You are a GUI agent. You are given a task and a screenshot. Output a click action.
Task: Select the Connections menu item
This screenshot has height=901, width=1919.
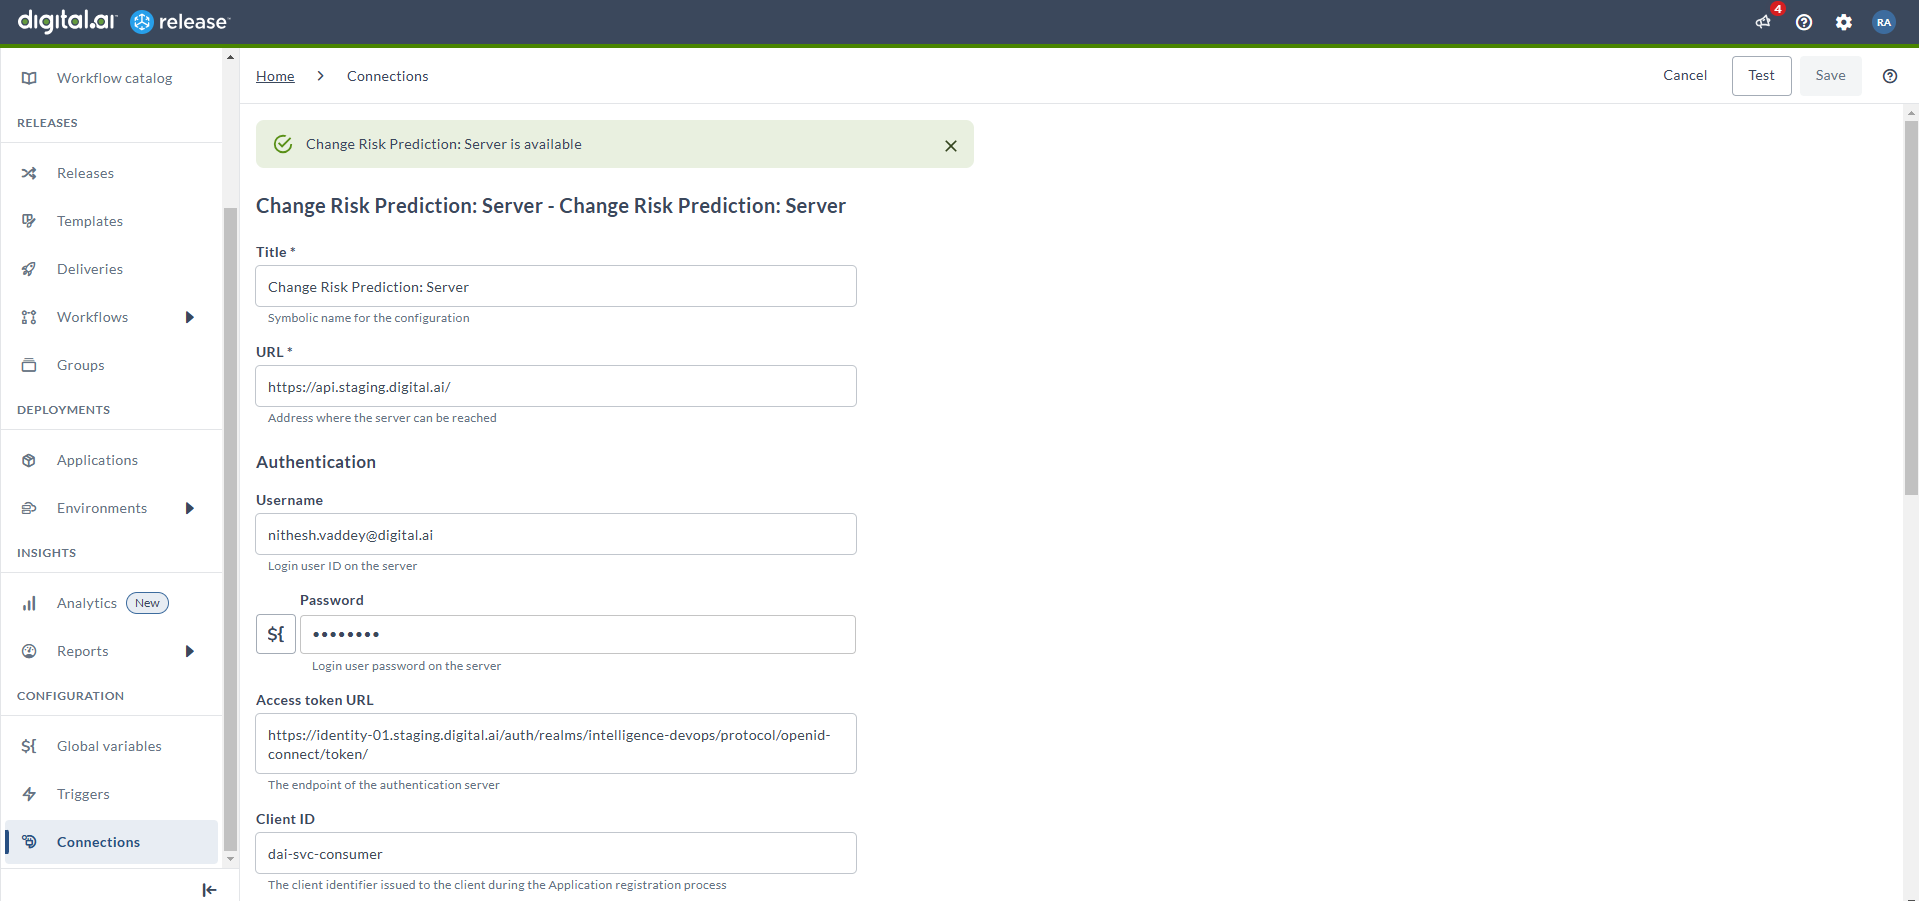pyautogui.click(x=111, y=842)
